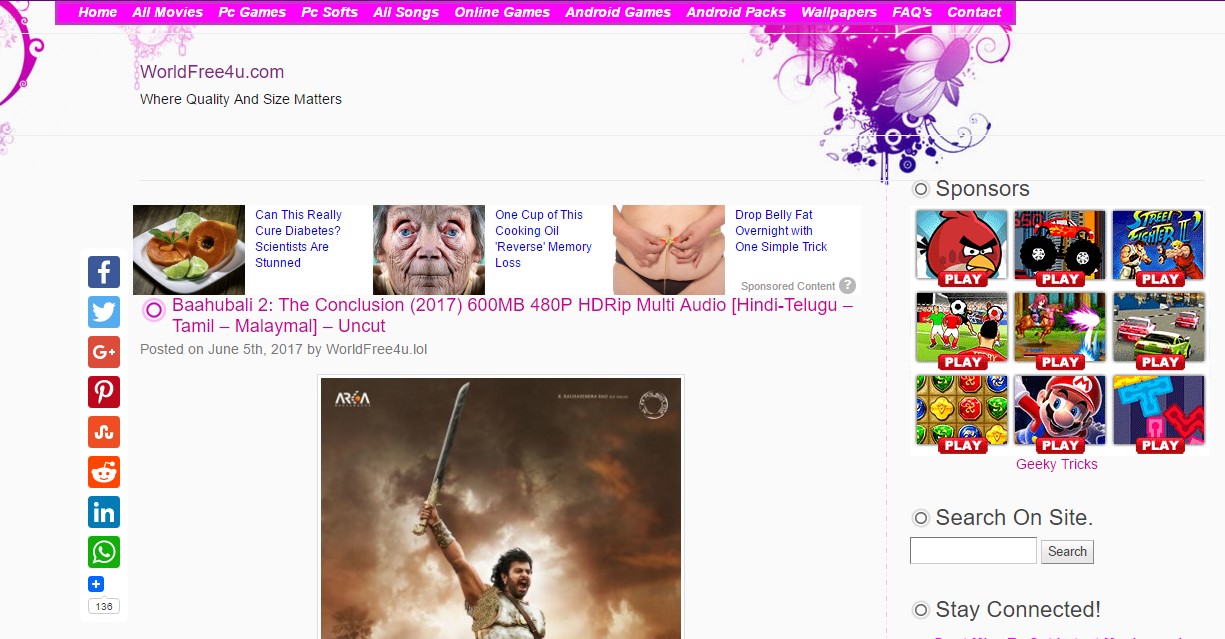Play the block puzzle sponsor game
This screenshot has height=639, width=1225.
pyautogui.click(x=1159, y=413)
